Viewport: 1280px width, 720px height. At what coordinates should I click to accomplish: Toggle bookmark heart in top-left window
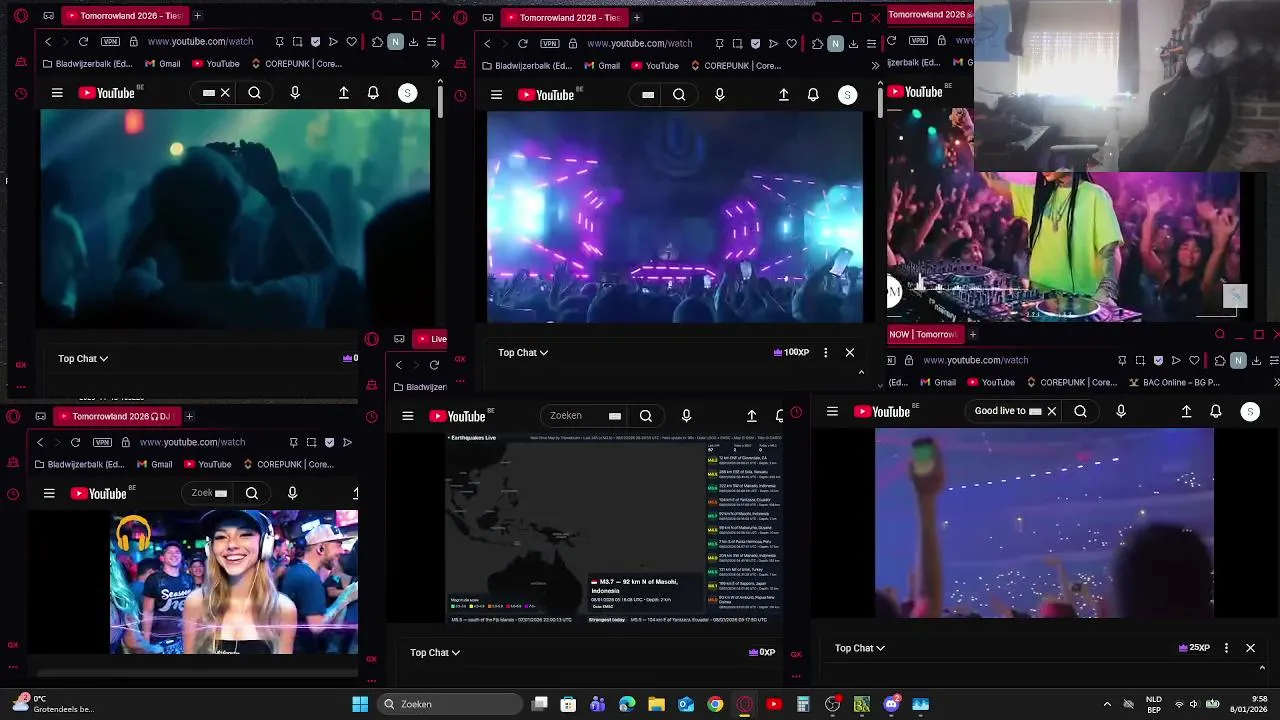point(351,42)
